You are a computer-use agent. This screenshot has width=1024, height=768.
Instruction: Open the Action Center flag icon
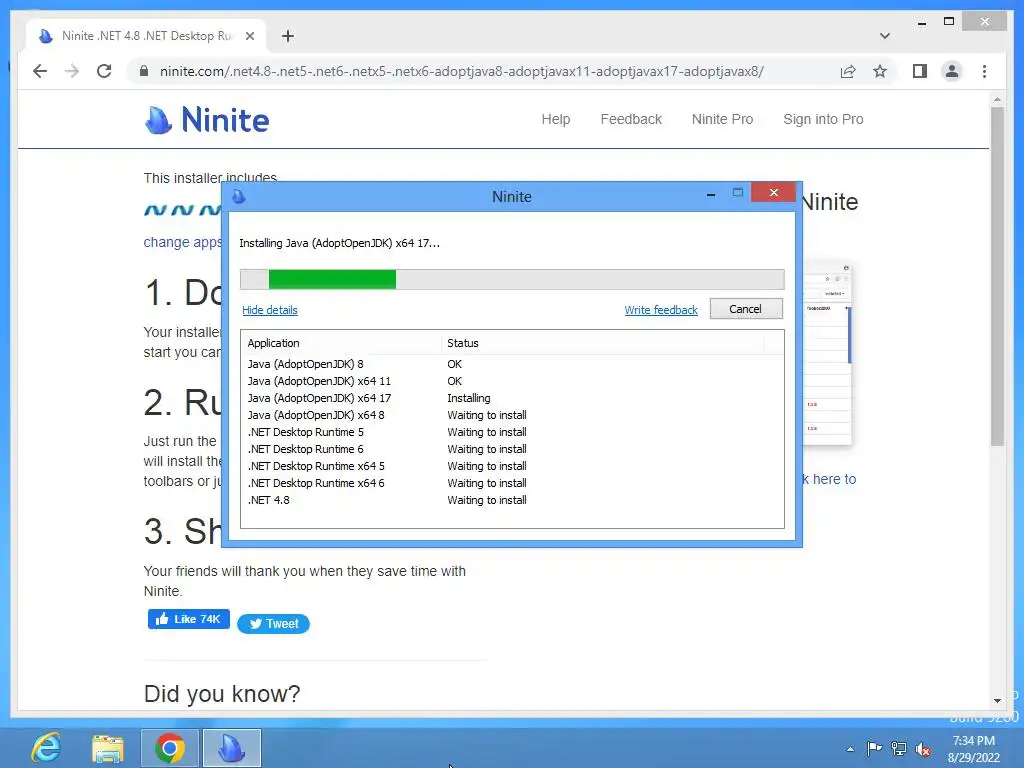point(874,748)
